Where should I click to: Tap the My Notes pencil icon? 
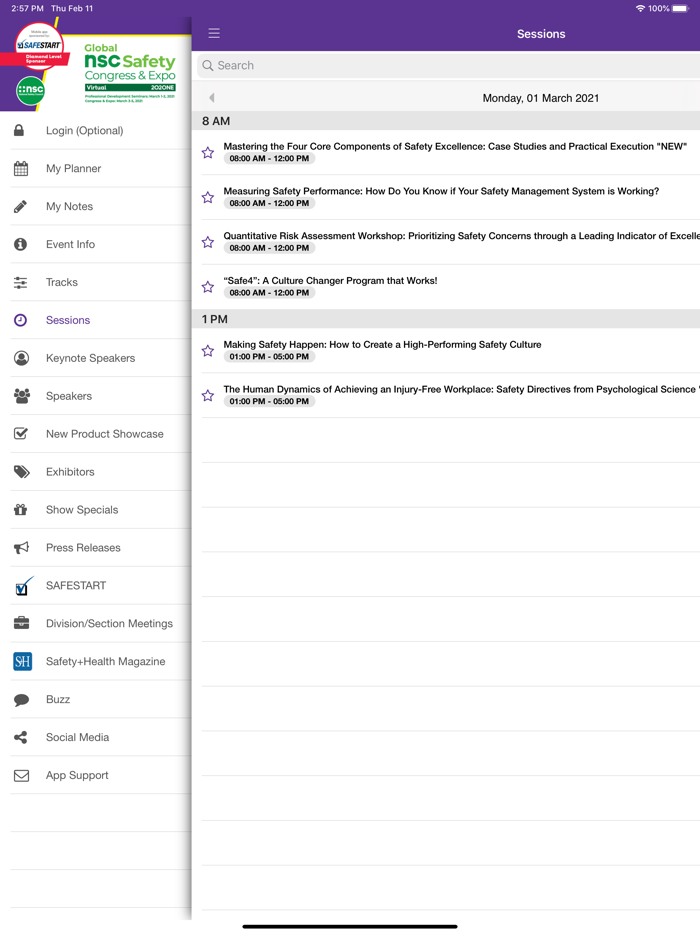tap(21, 207)
